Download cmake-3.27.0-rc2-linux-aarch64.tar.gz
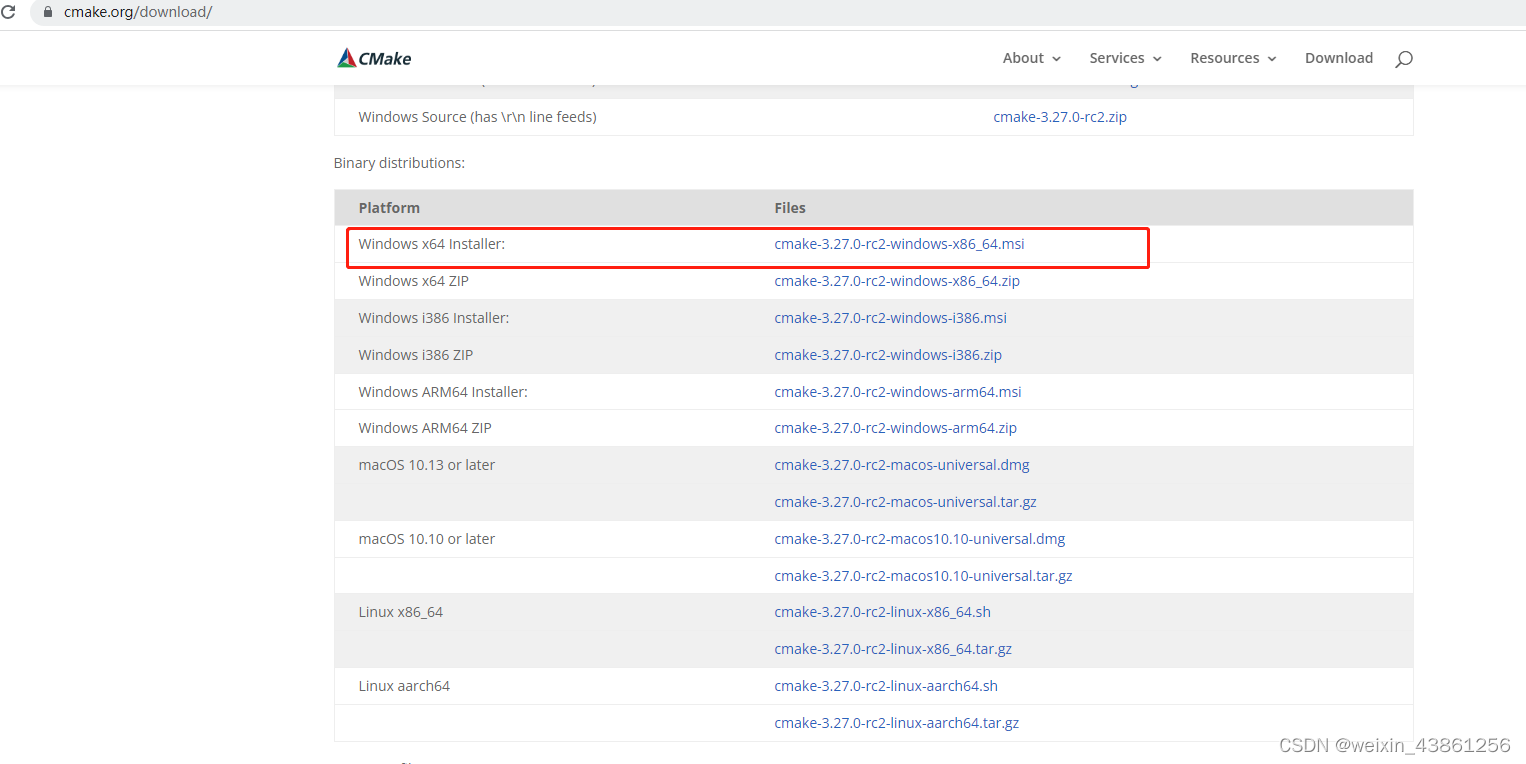 pyautogui.click(x=897, y=723)
